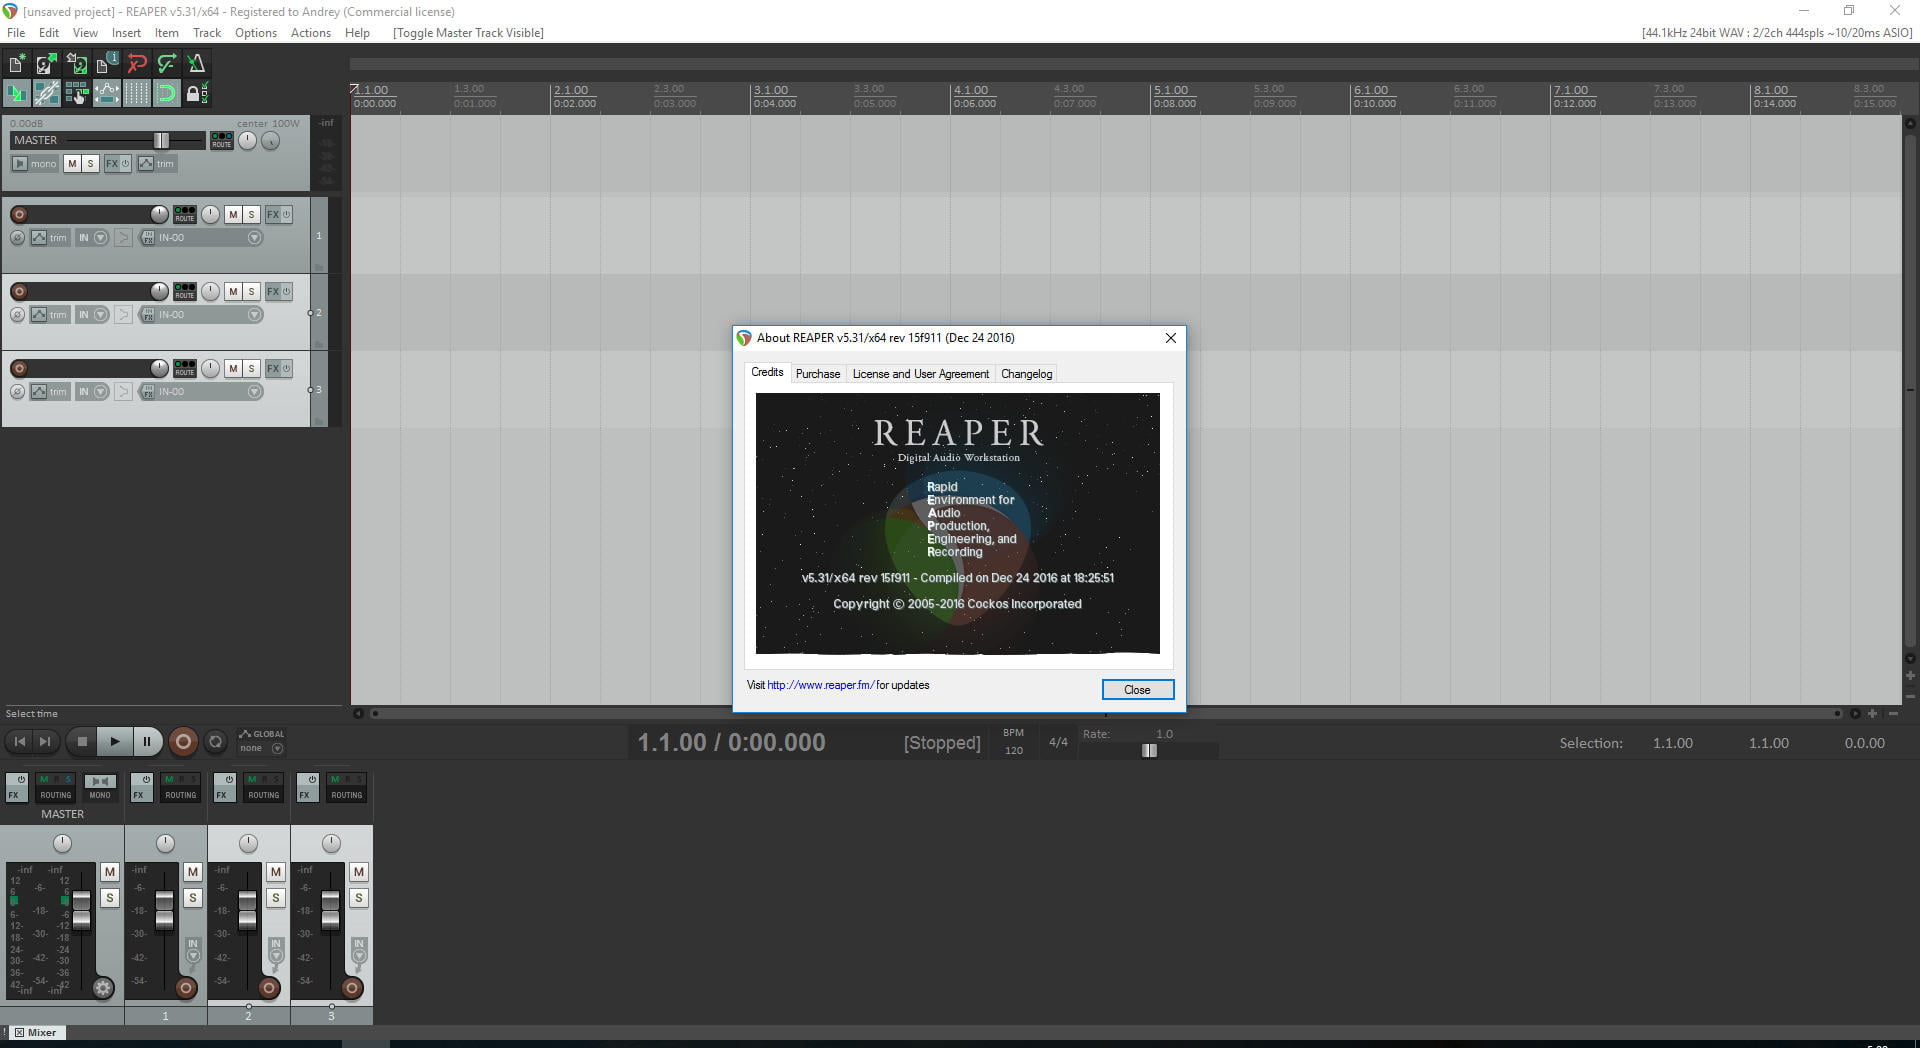
Task: Expand the IN-00 input dropdown on track 1
Action: click(x=254, y=238)
